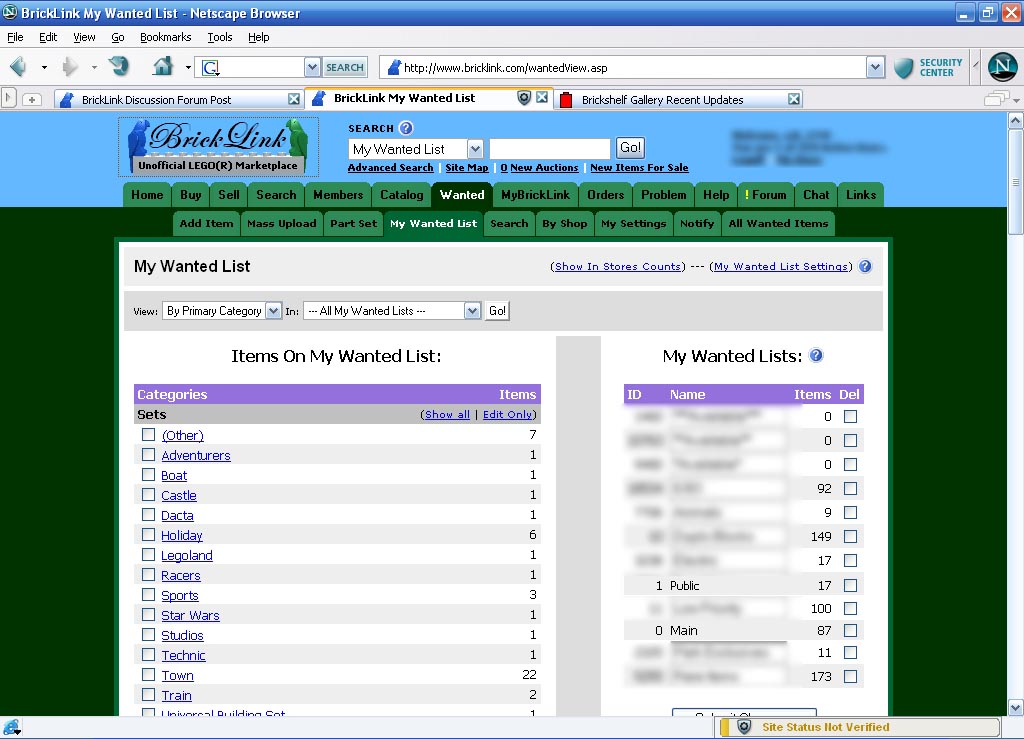The width and height of the screenshot is (1024, 739).
Task: Expand the All My Wanted Lists dropdown
Action: pyautogui.click(x=471, y=311)
